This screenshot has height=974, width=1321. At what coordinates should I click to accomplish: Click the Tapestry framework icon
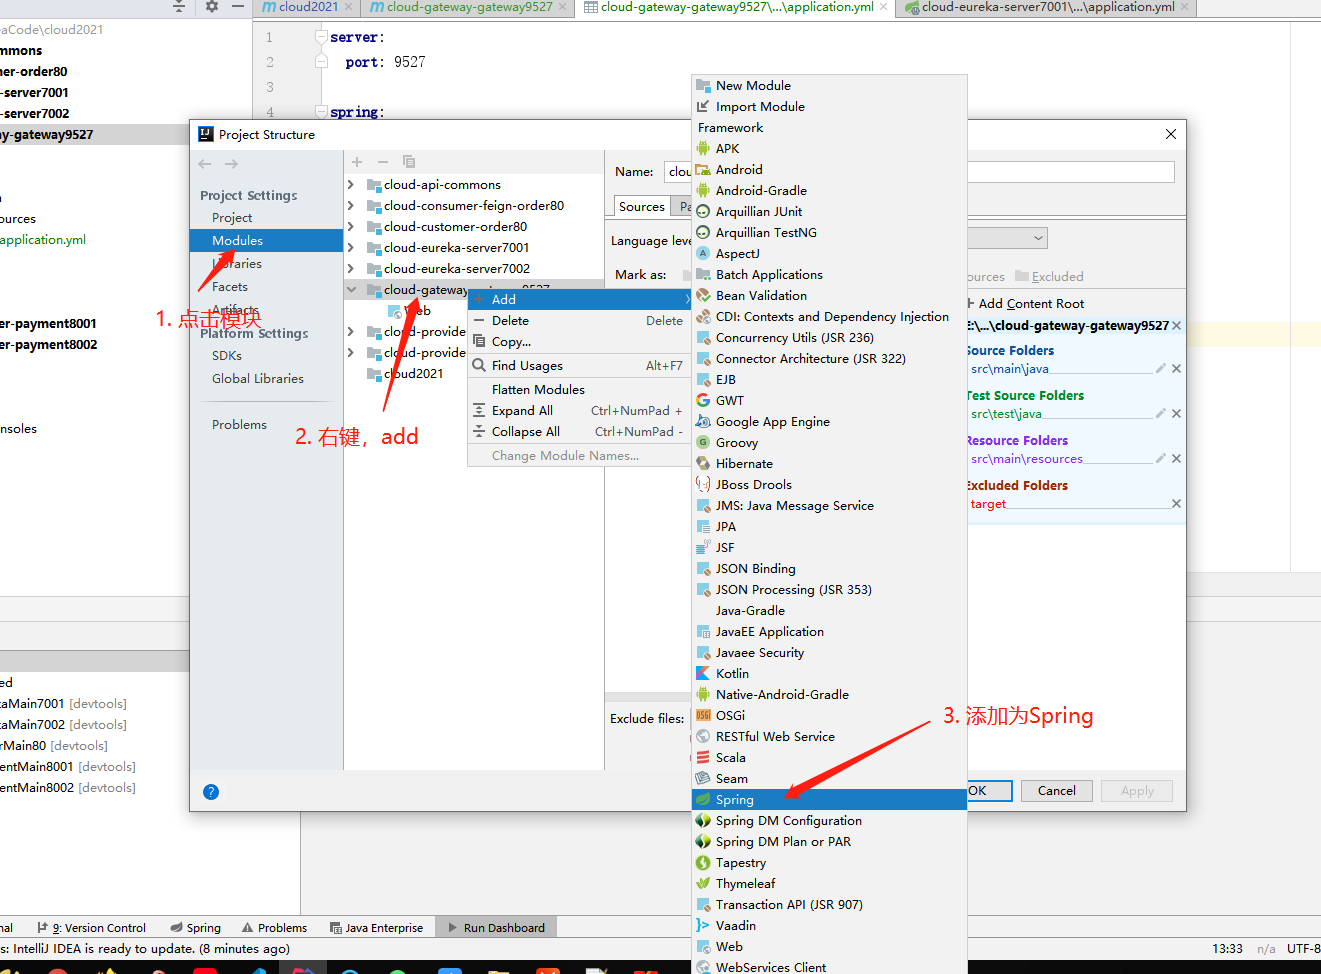(703, 863)
